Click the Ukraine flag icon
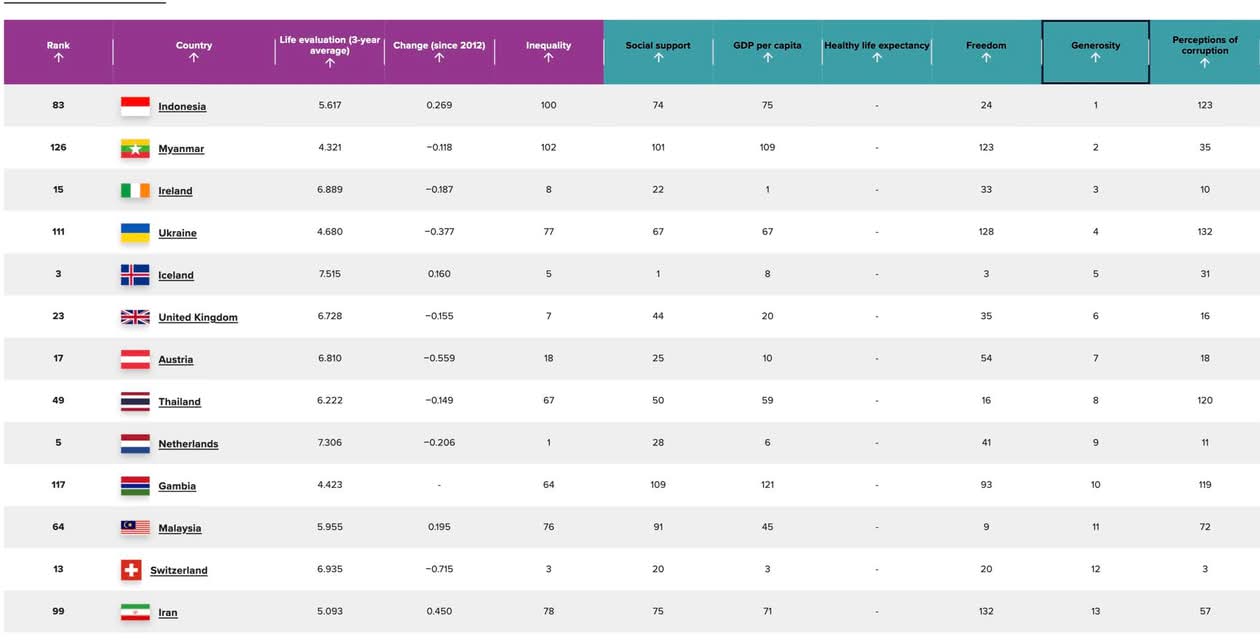This screenshot has width=1260, height=640. [x=135, y=233]
